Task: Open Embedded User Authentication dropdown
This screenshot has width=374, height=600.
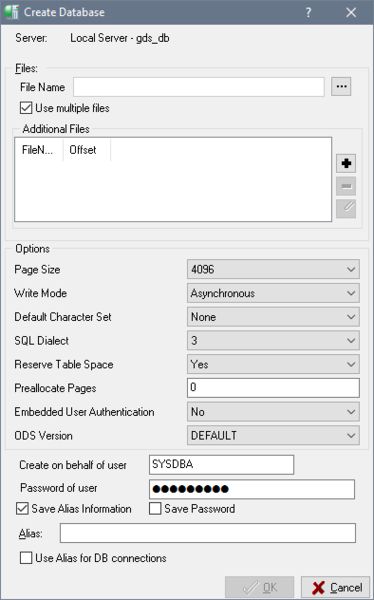Action: click(273, 412)
